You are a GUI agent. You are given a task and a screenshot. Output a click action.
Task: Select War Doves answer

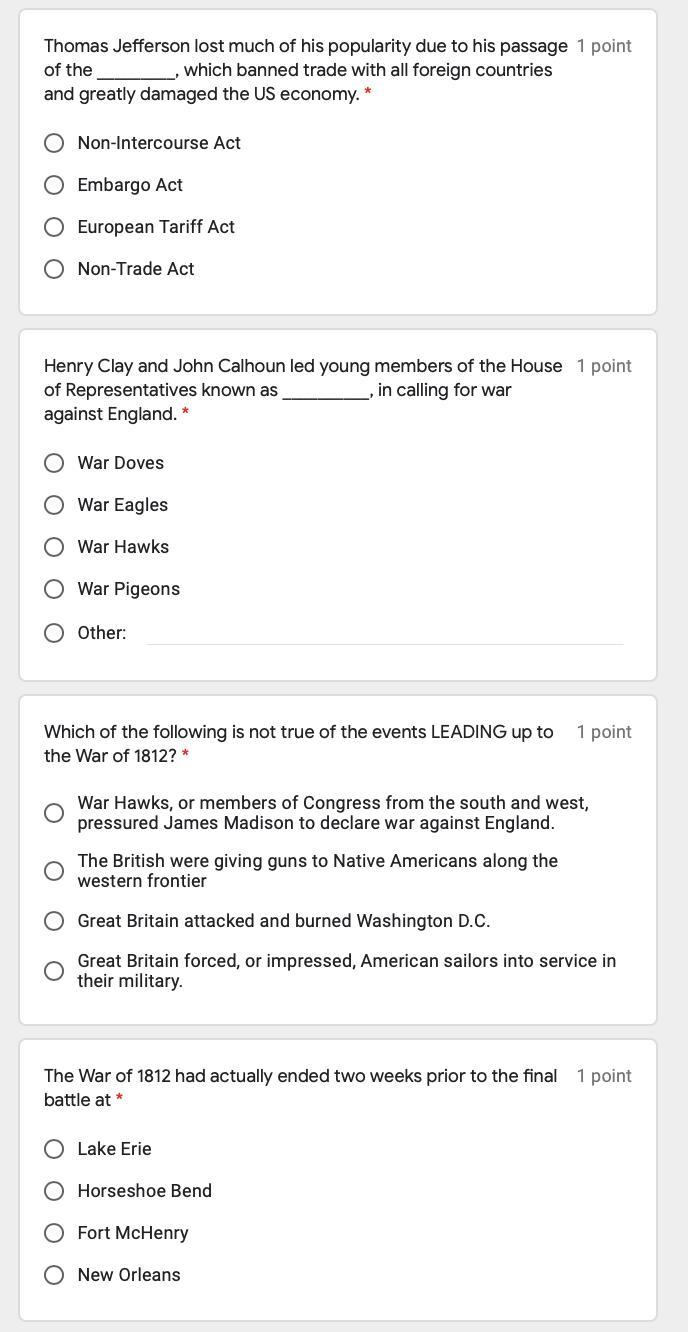tap(54, 463)
